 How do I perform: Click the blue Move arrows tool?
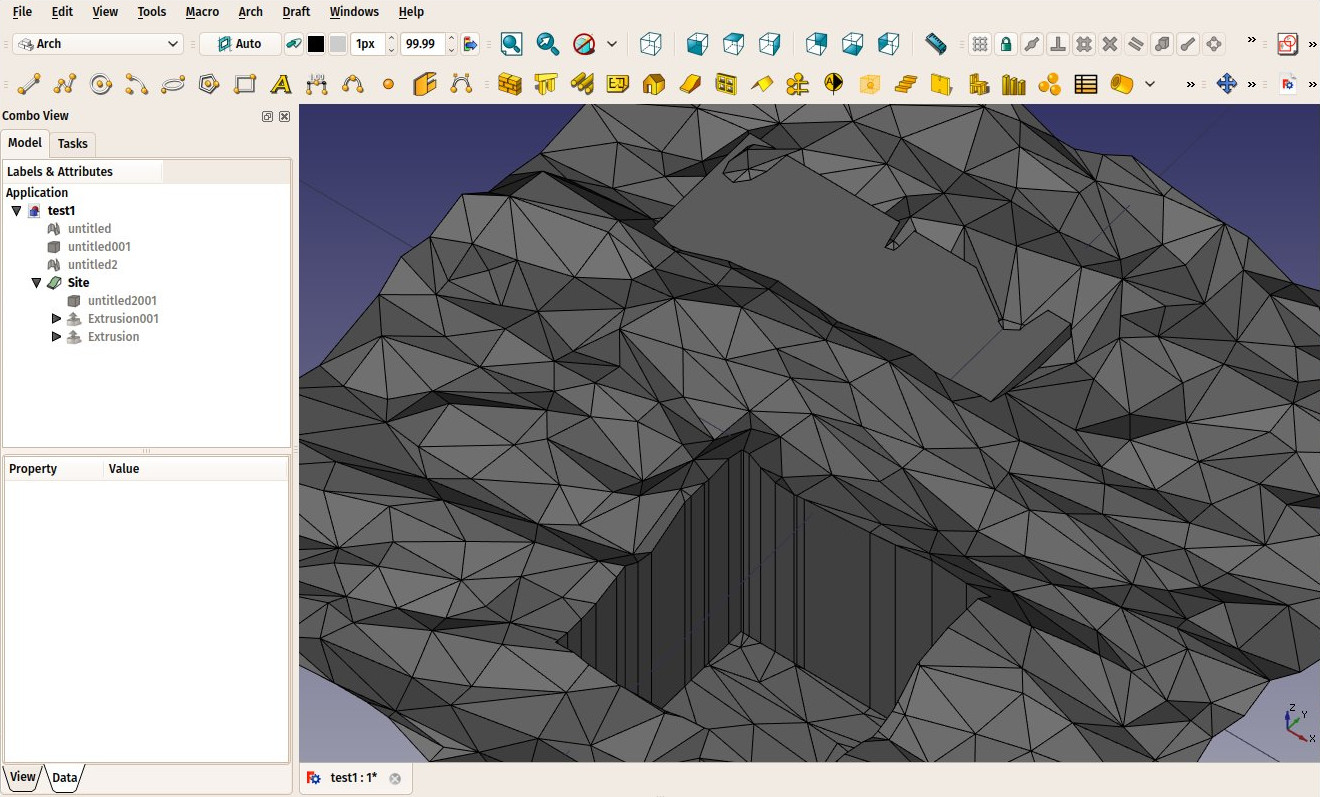tap(1227, 84)
